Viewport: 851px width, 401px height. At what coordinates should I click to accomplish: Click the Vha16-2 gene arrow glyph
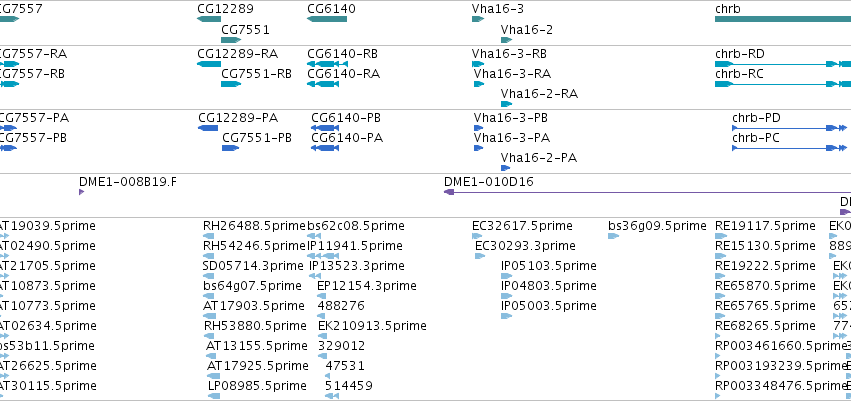pyautogui.click(x=506, y=40)
